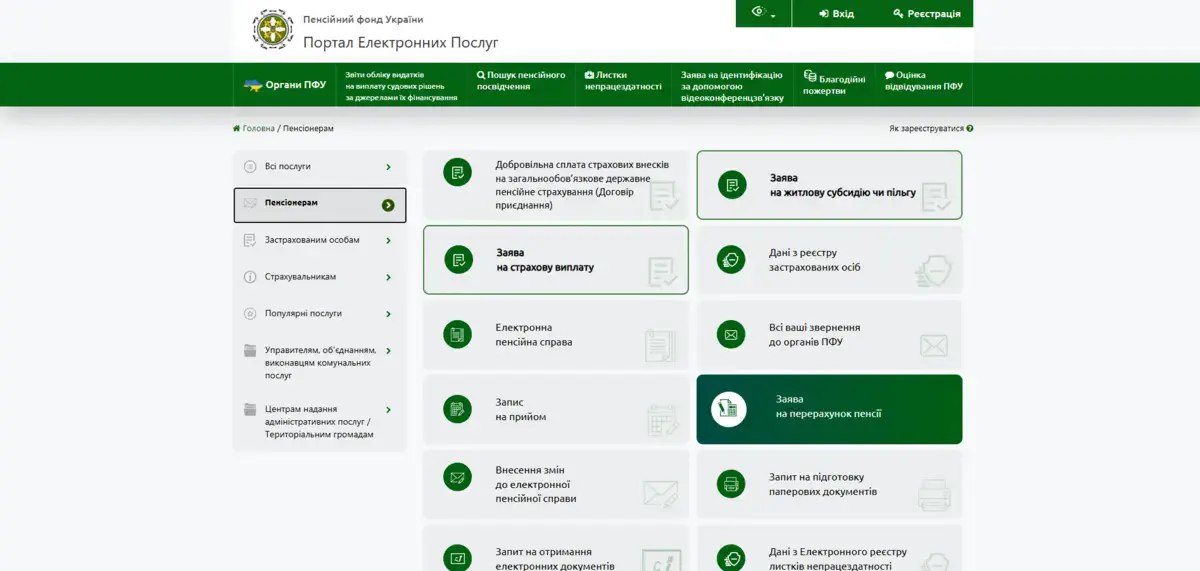Image resolution: width=1200 pixels, height=571 pixels.
Task: Click the Пенсійний фонд України logo
Action: pyautogui.click(x=273, y=30)
